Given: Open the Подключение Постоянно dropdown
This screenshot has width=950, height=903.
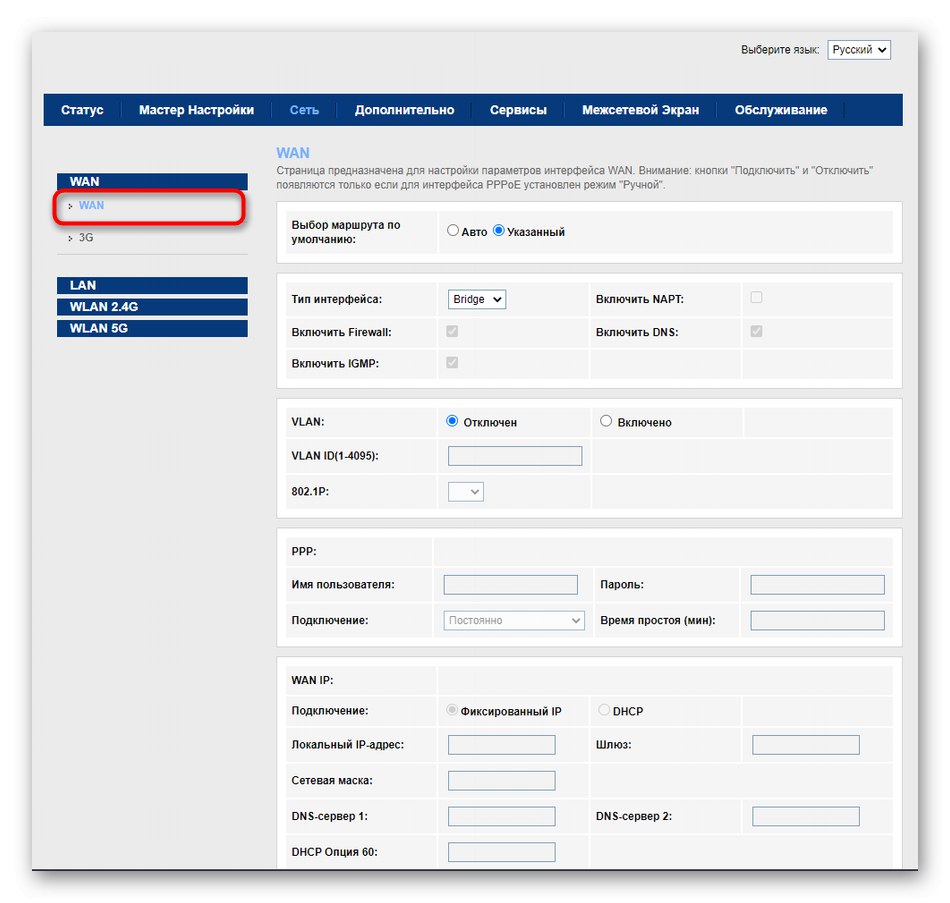Looking at the screenshot, I should (x=514, y=621).
